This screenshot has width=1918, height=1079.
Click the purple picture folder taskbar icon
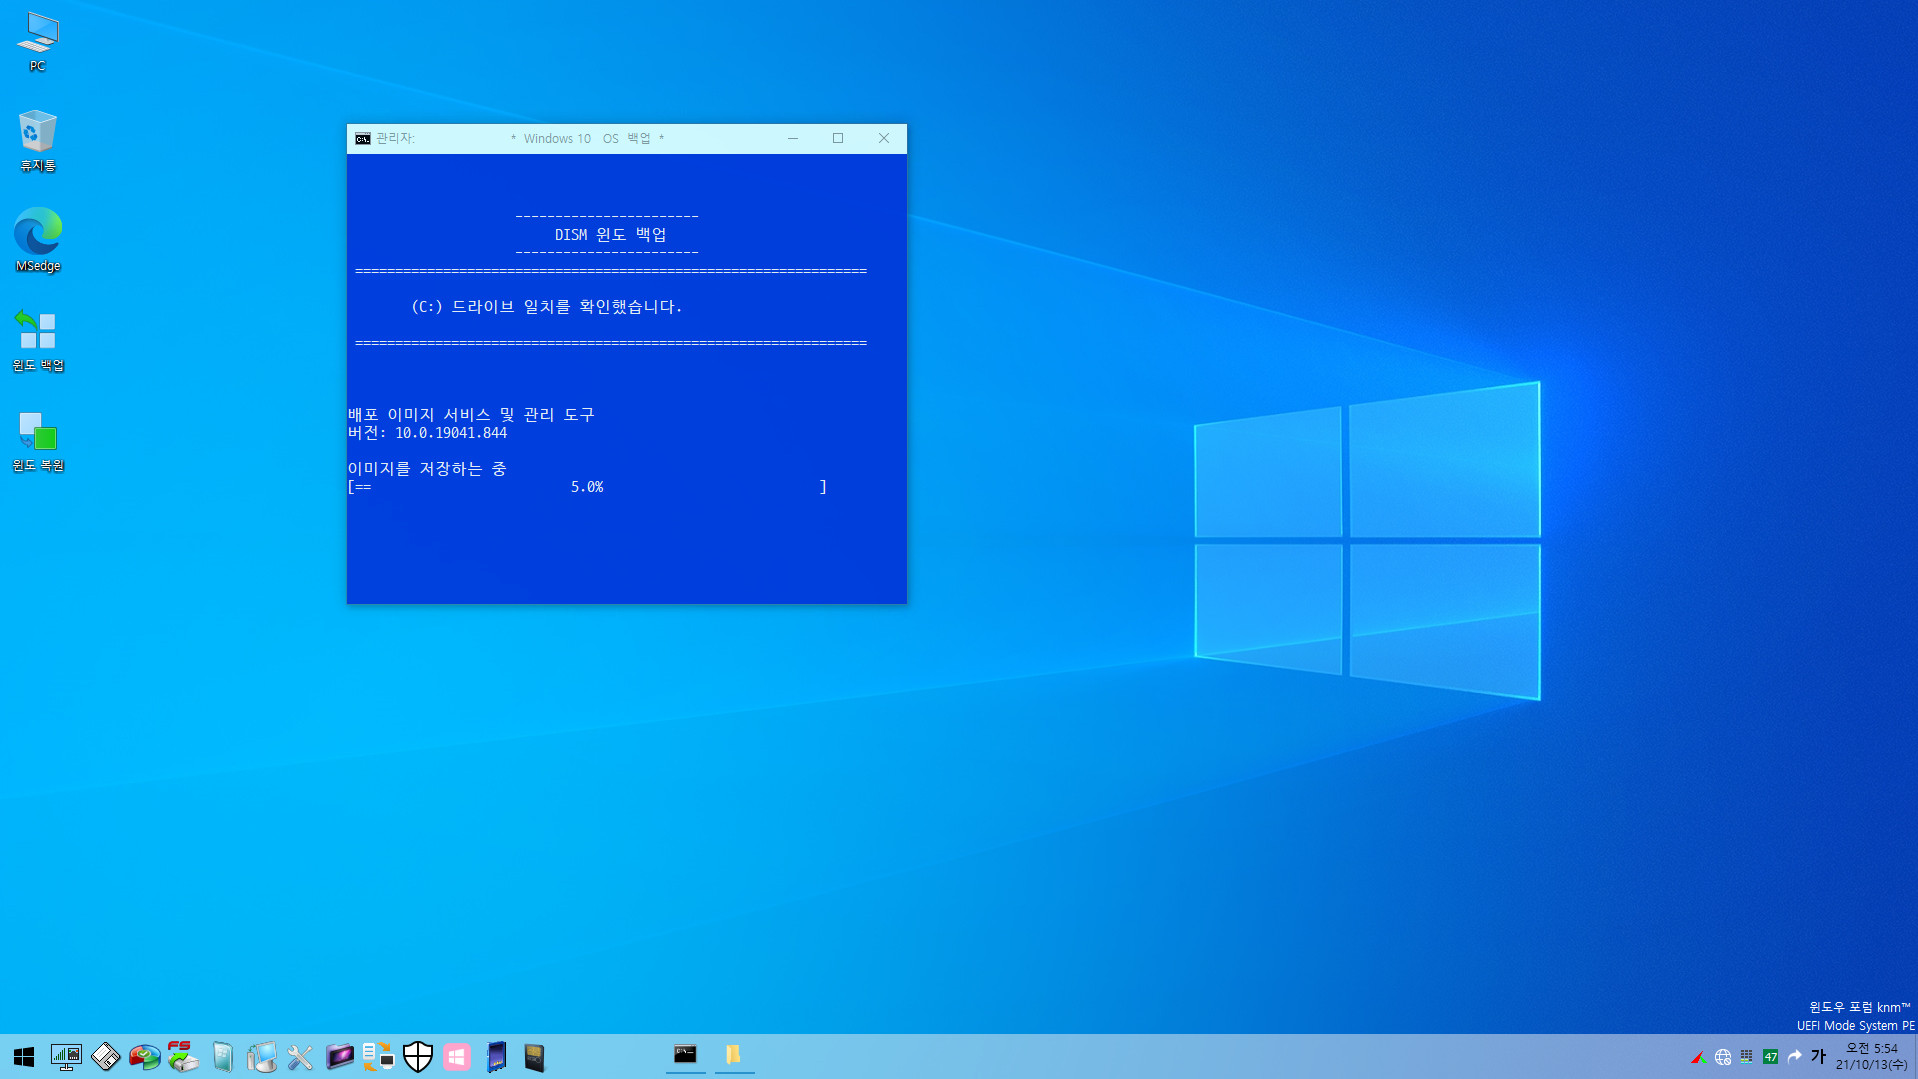339,1057
